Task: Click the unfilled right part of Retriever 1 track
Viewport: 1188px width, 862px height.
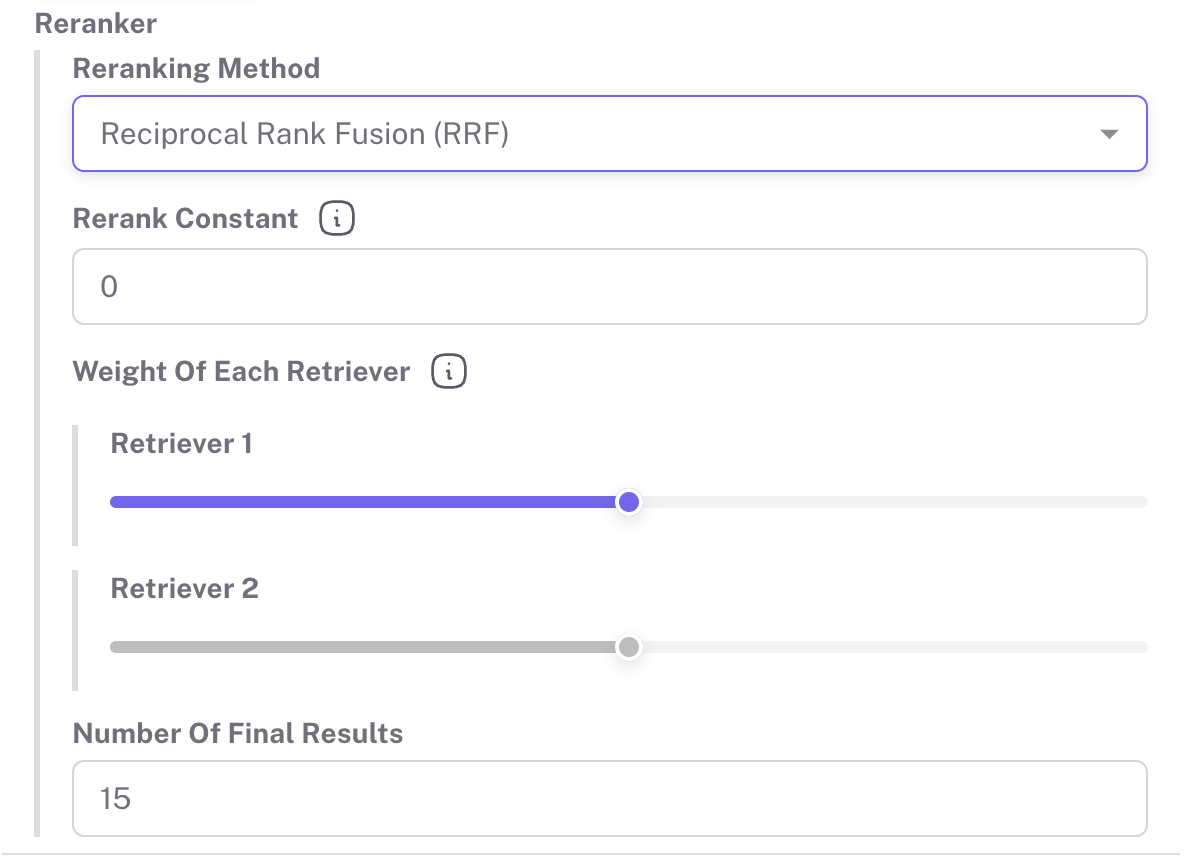Action: (890, 502)
